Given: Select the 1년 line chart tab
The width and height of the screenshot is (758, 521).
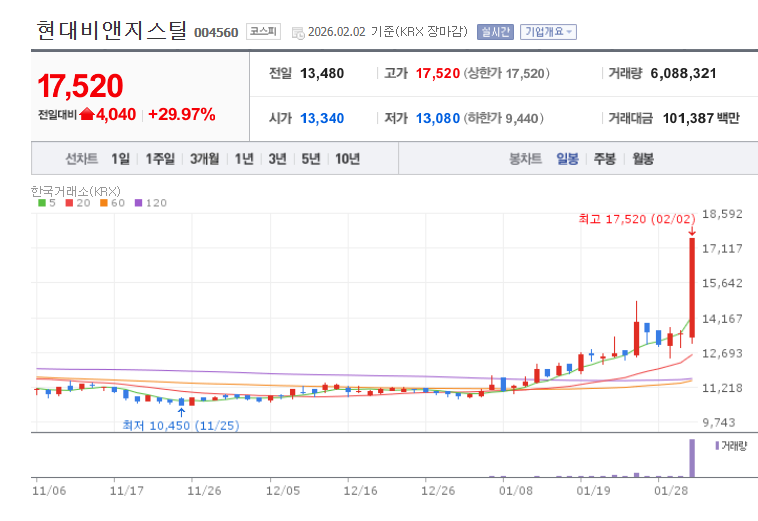Looking at the screenshot, I should coord(244,159).
